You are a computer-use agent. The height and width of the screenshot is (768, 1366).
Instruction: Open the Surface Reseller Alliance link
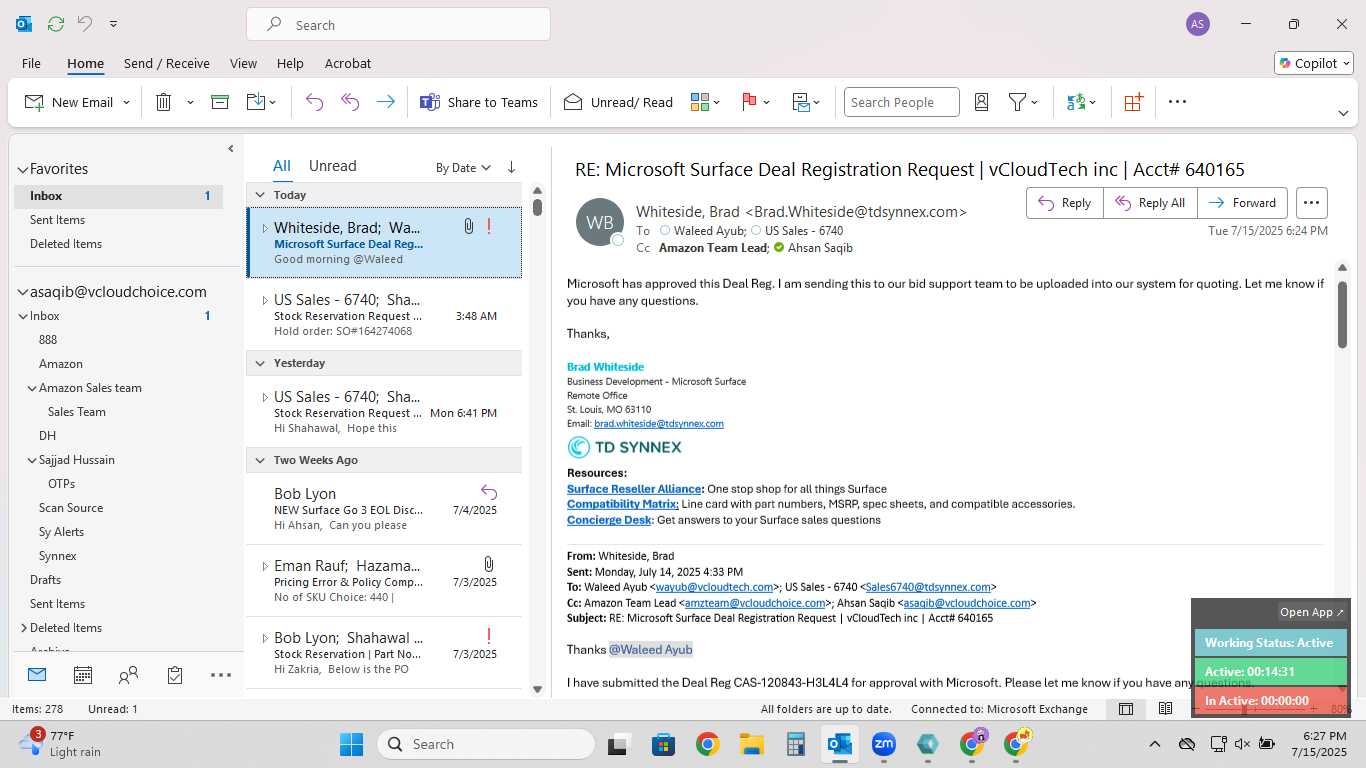tap(635, 489)
